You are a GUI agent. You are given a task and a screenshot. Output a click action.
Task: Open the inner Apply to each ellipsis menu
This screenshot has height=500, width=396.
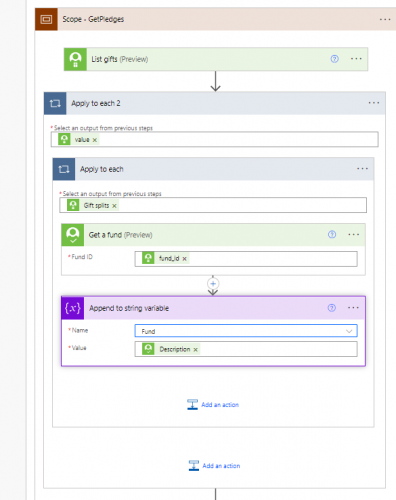click(362, 169)
